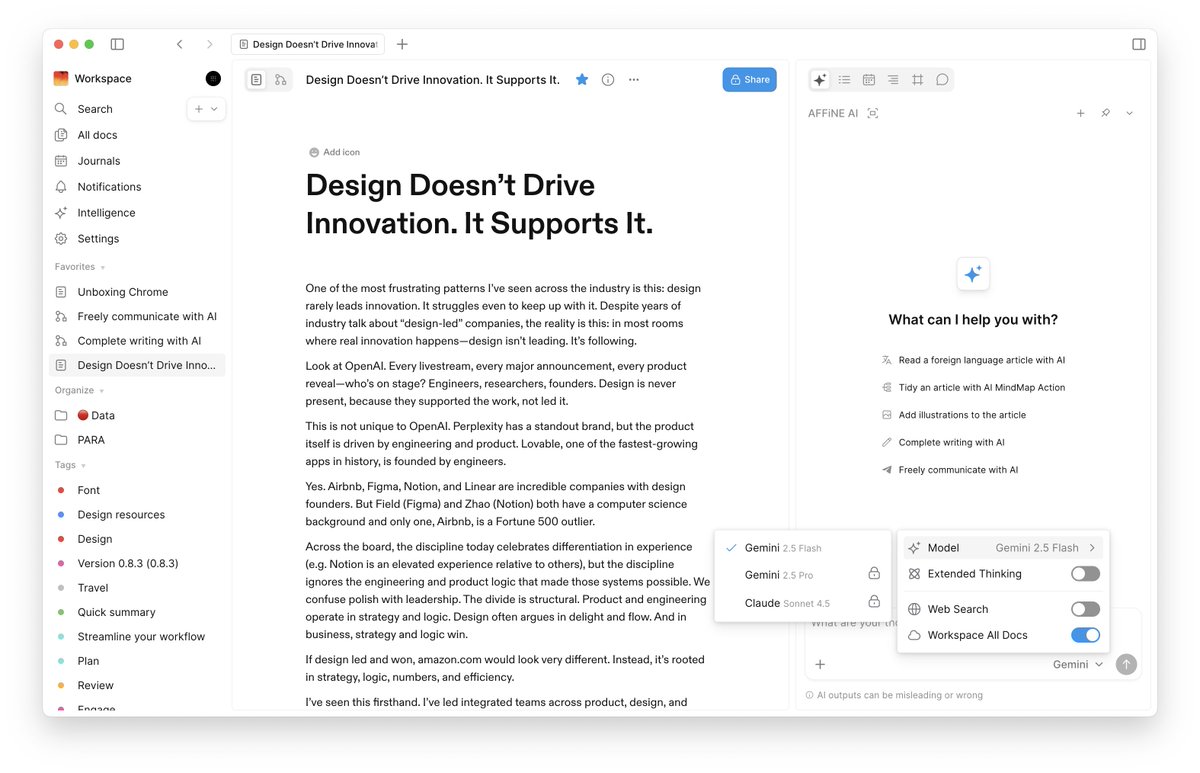This screenshot has width=1200, height=773.
Task: Open the comments panel tab
Action: tap(942, 79)
